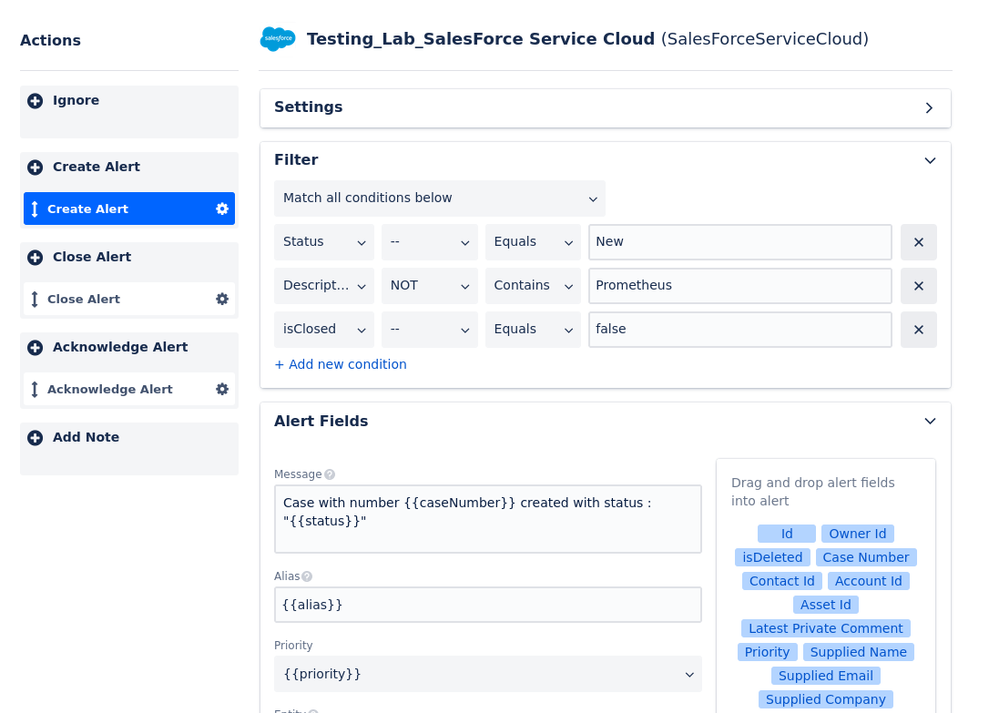Click the Supplied Company field tag
This screenshot has height=713, width=999.
[x=826, y=700]
